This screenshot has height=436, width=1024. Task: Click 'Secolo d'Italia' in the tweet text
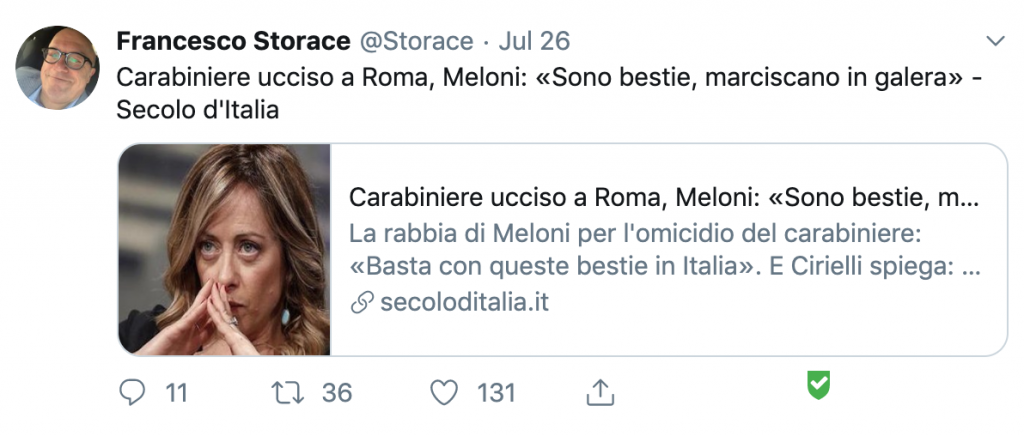[x=197, y=110]
